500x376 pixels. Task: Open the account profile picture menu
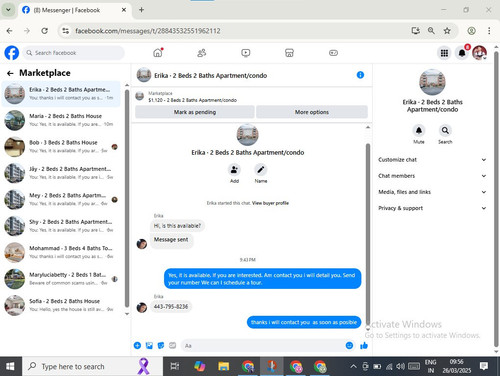coord(479,53)
